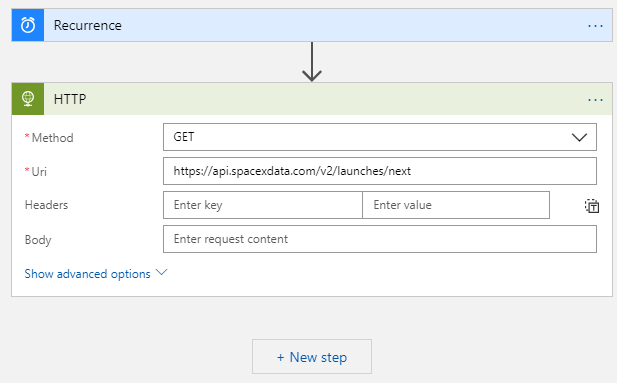Select the GET method combo box
617x383 pixels.
380,137
